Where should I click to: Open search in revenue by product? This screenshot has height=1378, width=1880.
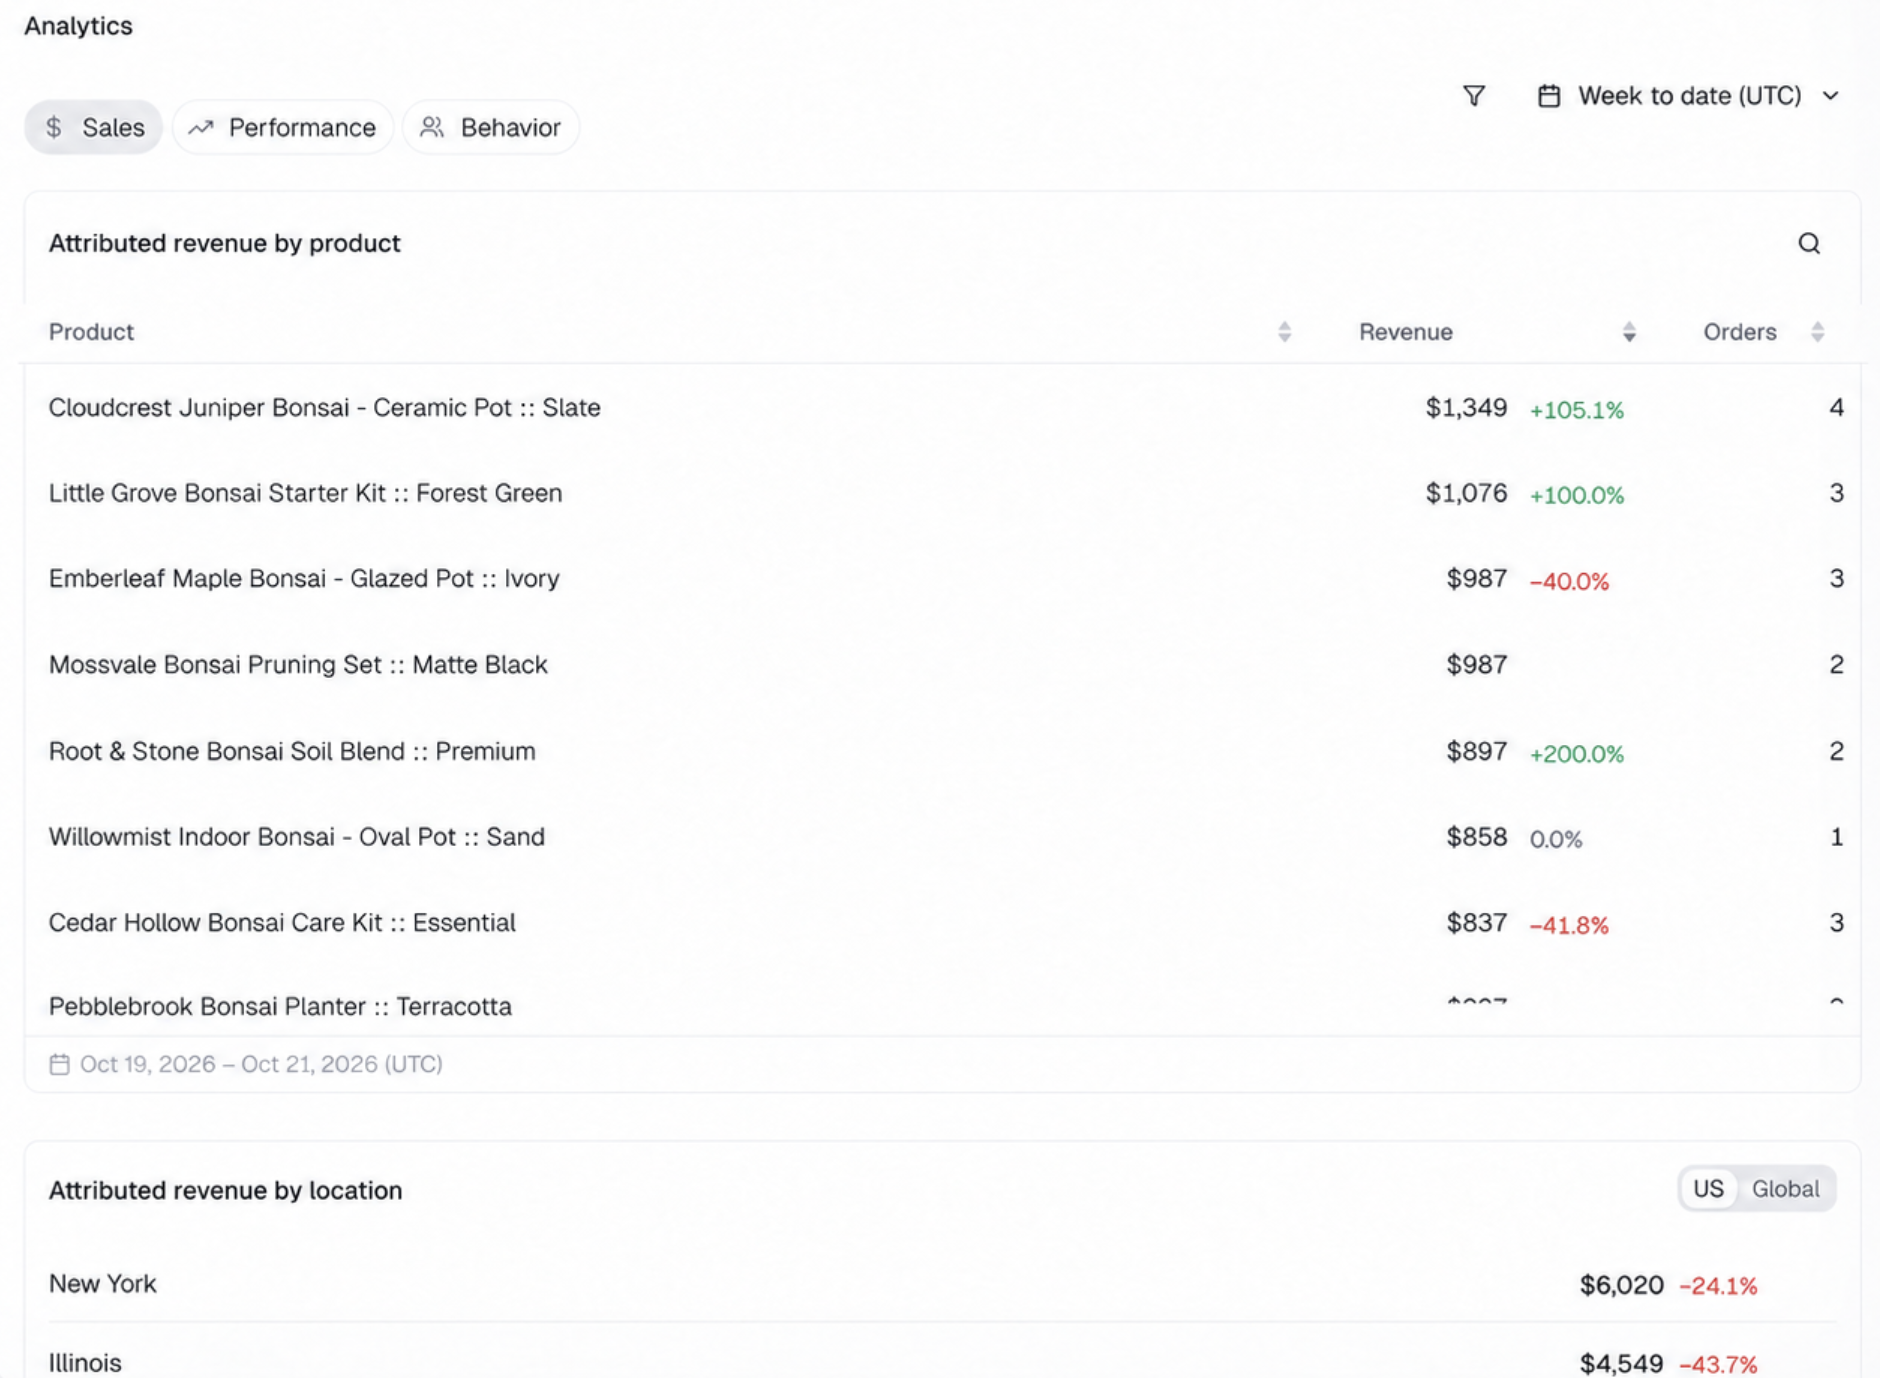click(x=1809, y=243)
